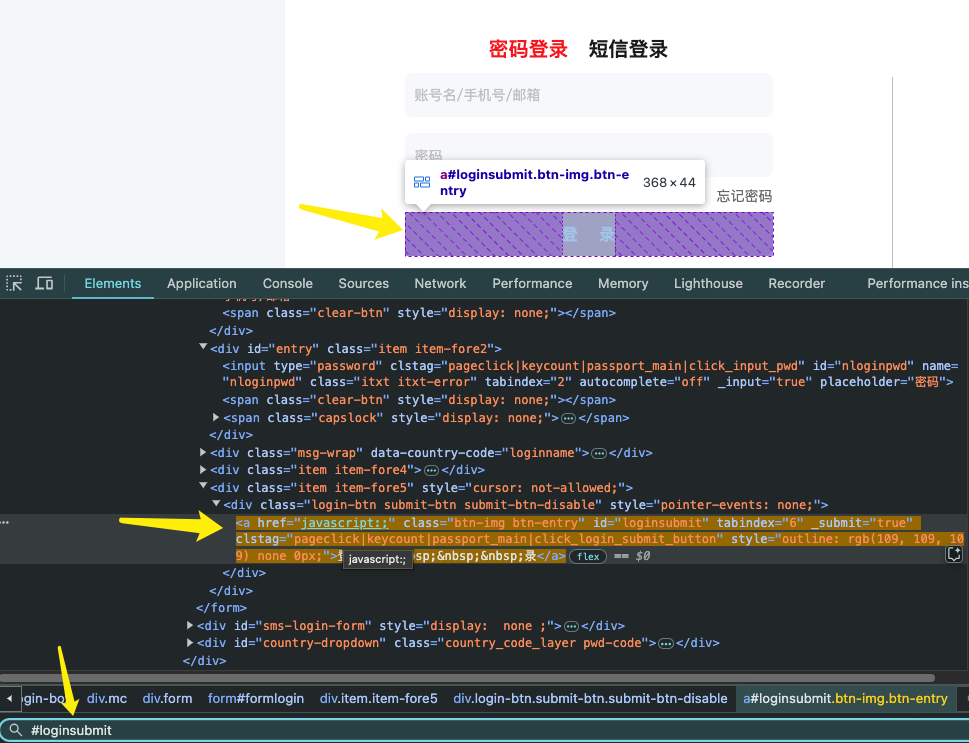Screen dimensions: 969x743
Task: Click the ellipsis badge in capslock span
Action: [x=568, y=418]
